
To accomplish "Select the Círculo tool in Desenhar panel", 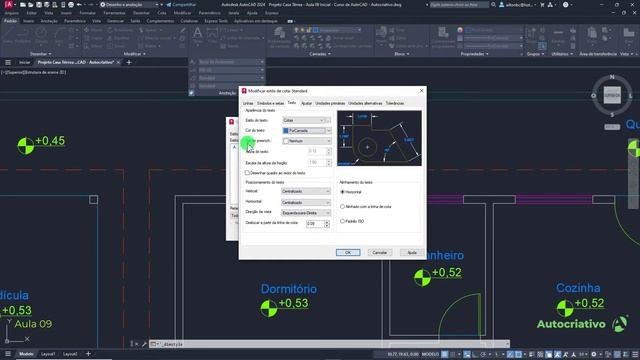I will 40,36.
